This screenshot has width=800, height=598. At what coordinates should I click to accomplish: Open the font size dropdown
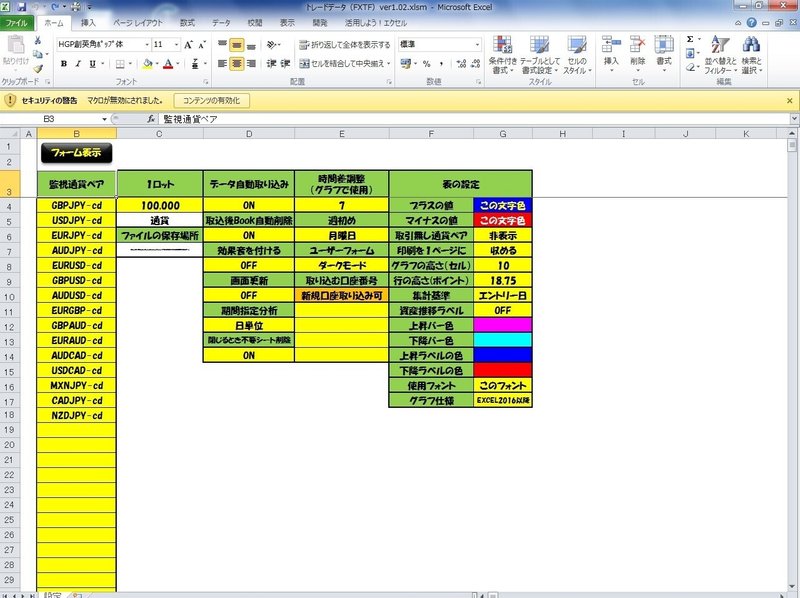pos(177,45)
